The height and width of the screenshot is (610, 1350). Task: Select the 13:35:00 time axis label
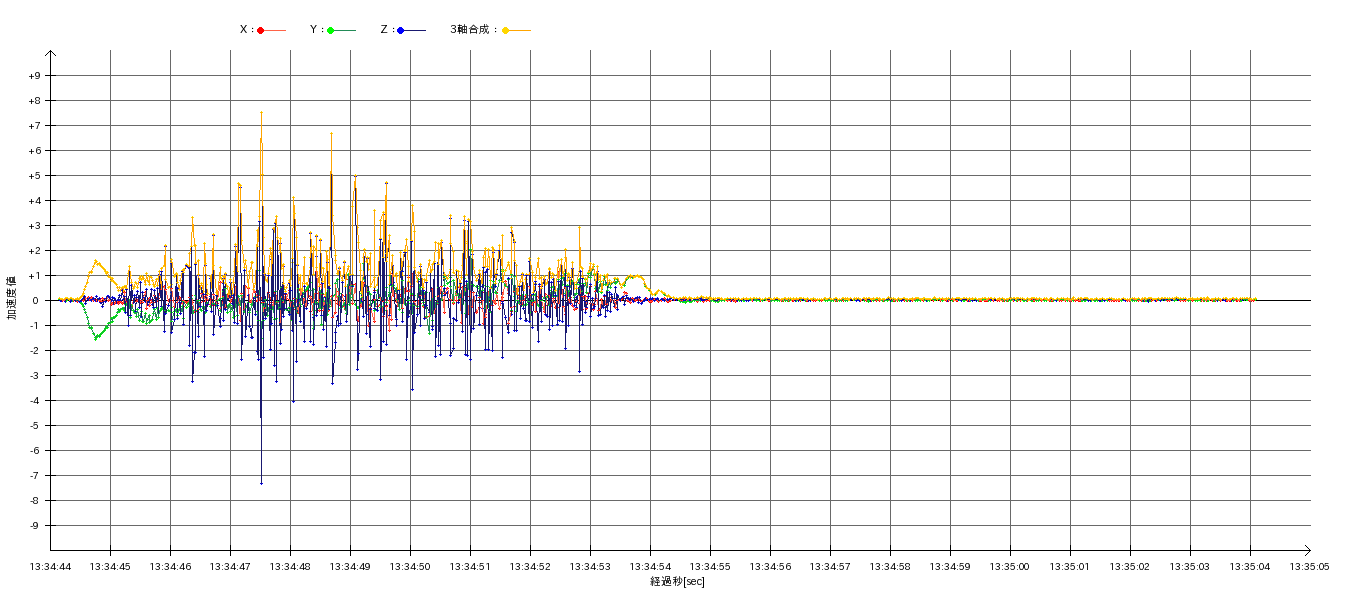point(1011,566)
